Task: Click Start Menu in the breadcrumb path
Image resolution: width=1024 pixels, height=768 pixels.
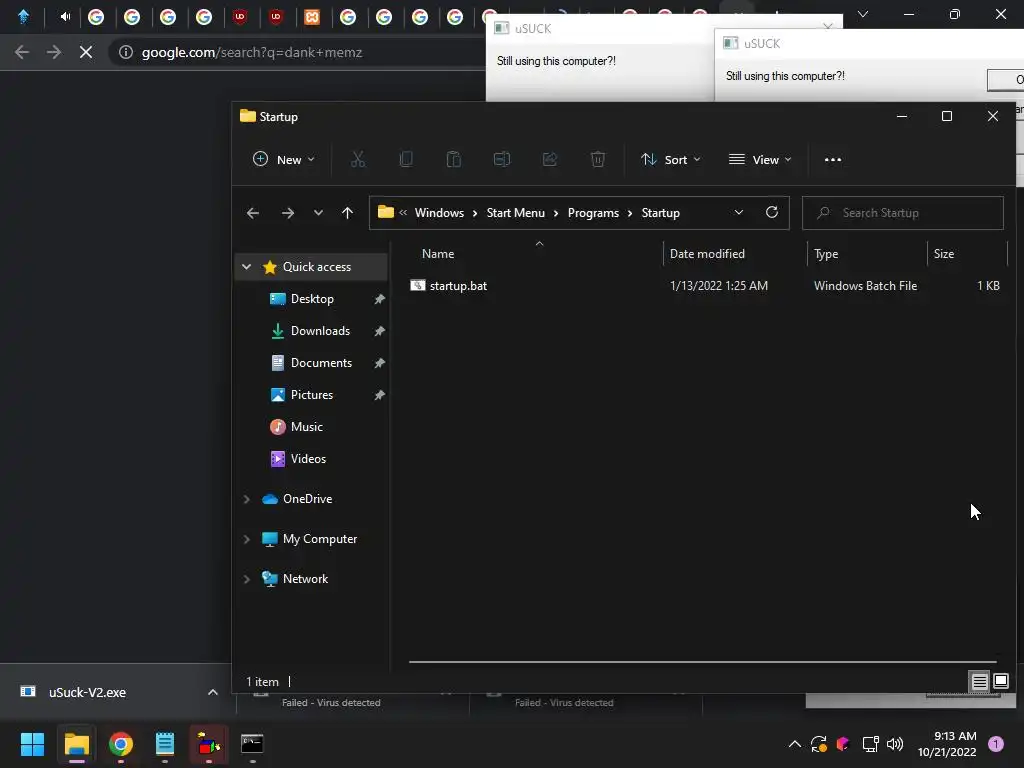Action: [x=515, y=213]
